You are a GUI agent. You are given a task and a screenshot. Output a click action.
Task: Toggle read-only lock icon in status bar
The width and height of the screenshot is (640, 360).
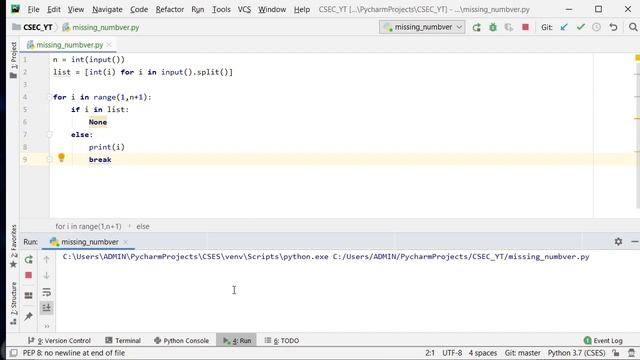[616, 353]
